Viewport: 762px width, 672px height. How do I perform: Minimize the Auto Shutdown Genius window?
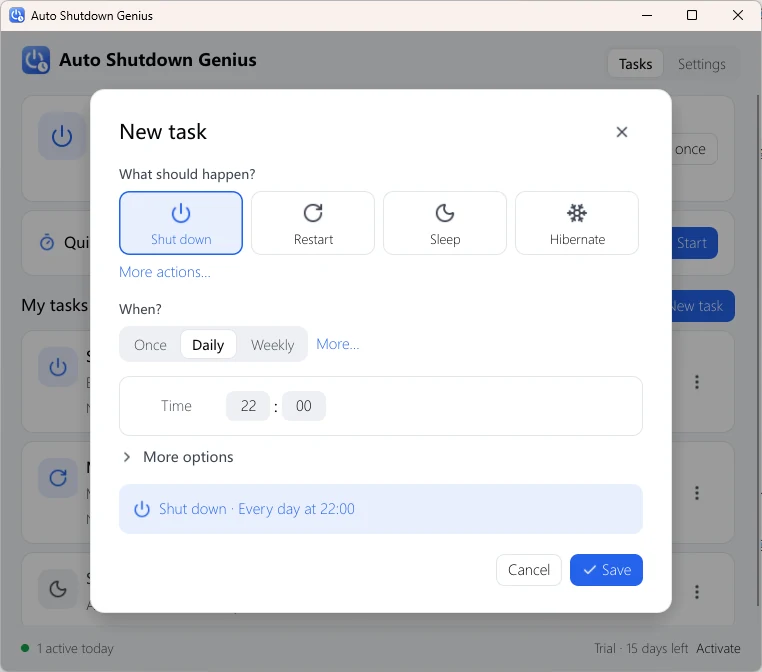click(x=647, y=16)
